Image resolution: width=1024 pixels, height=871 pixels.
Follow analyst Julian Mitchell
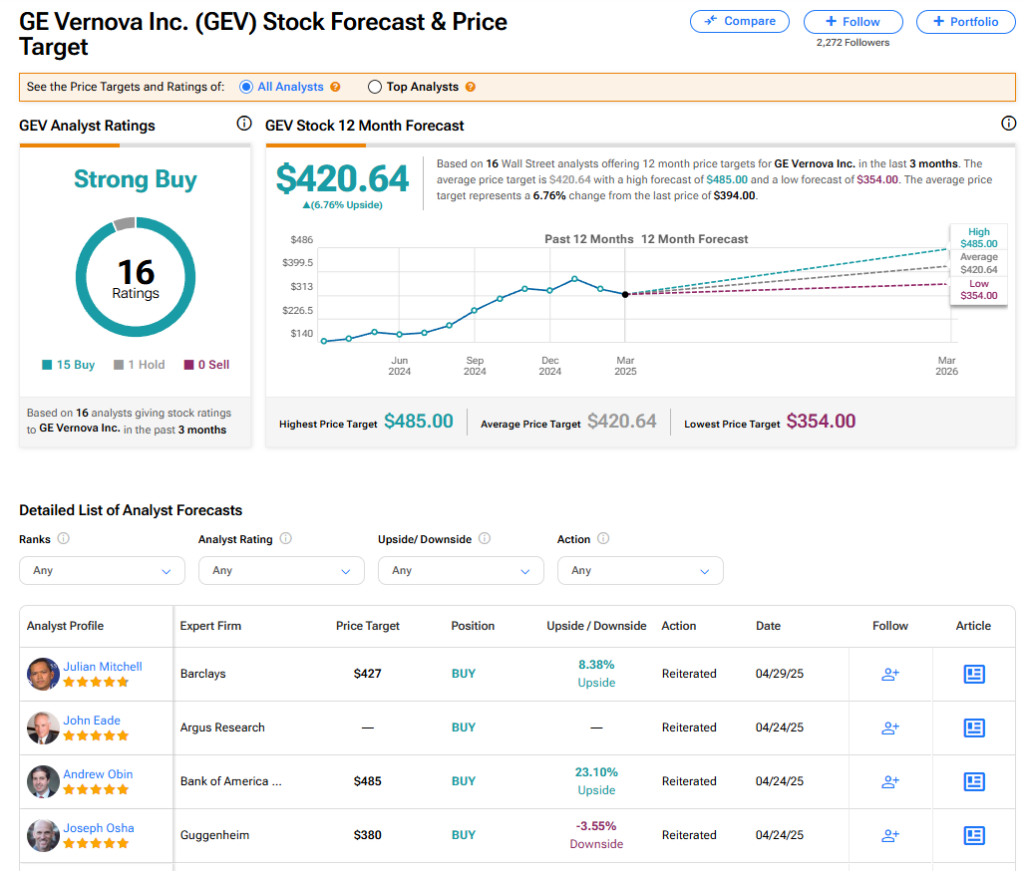890,674
